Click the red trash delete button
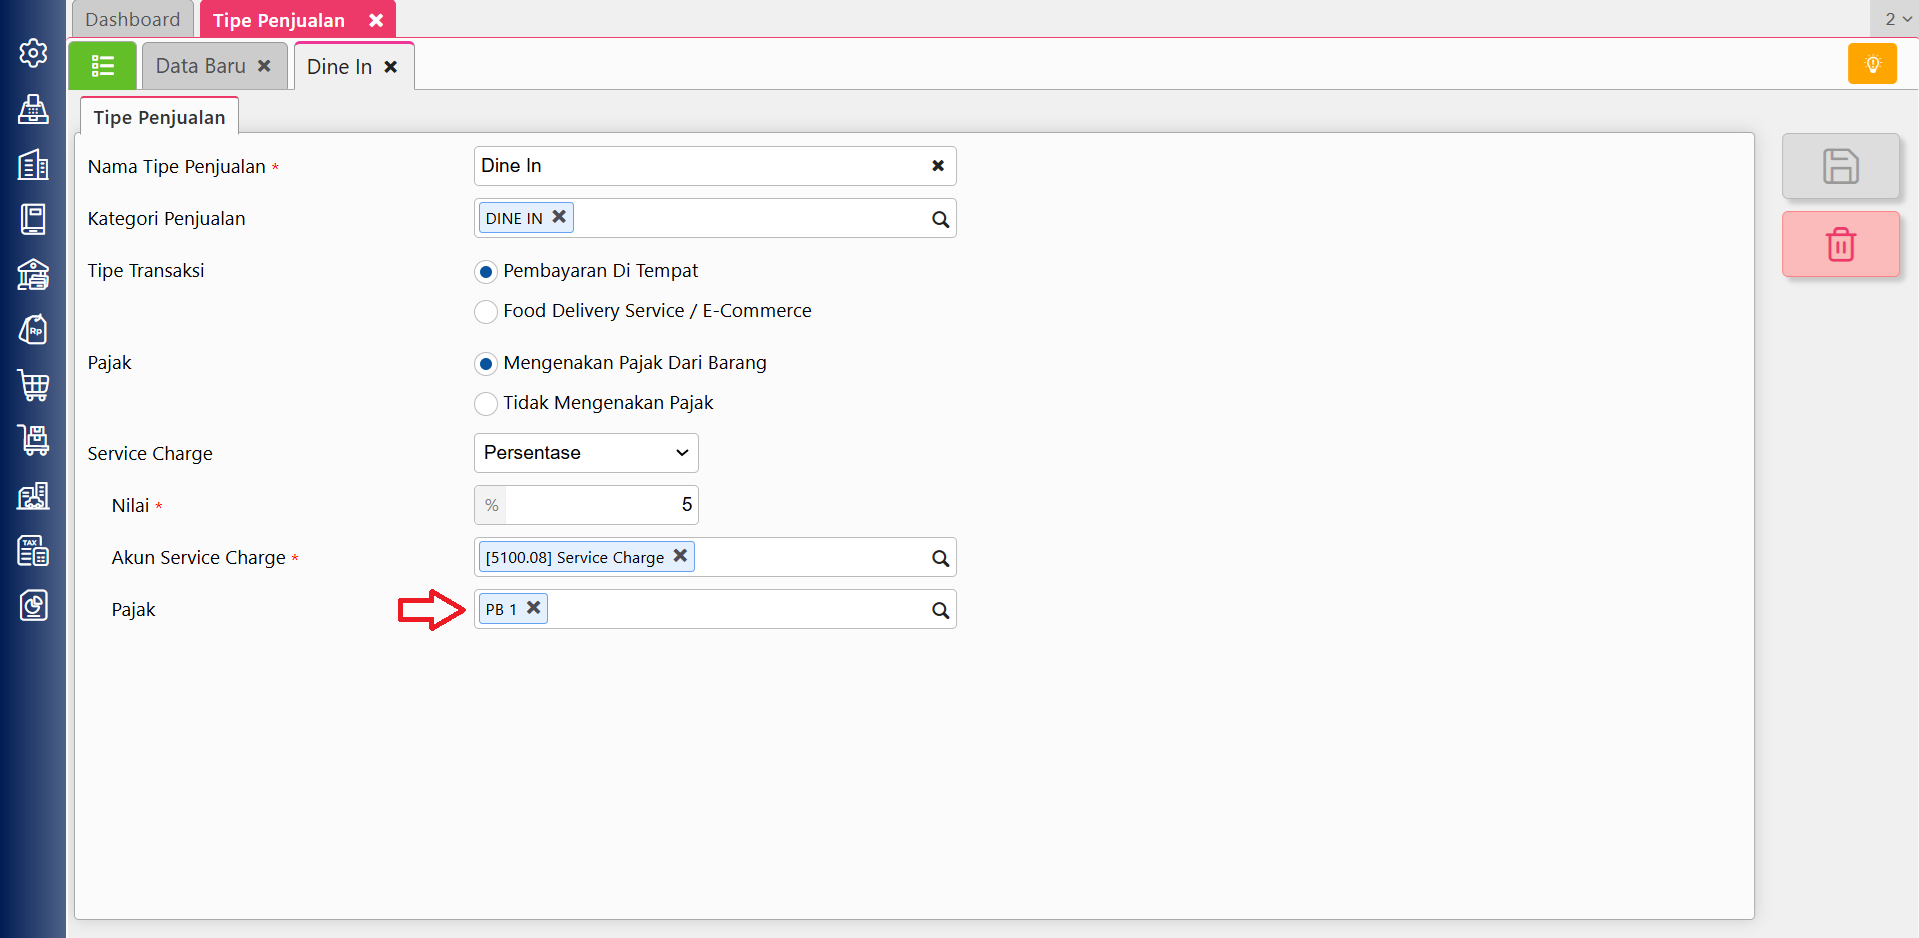This screenshot has width=1919, height=938. [1840, 244]
